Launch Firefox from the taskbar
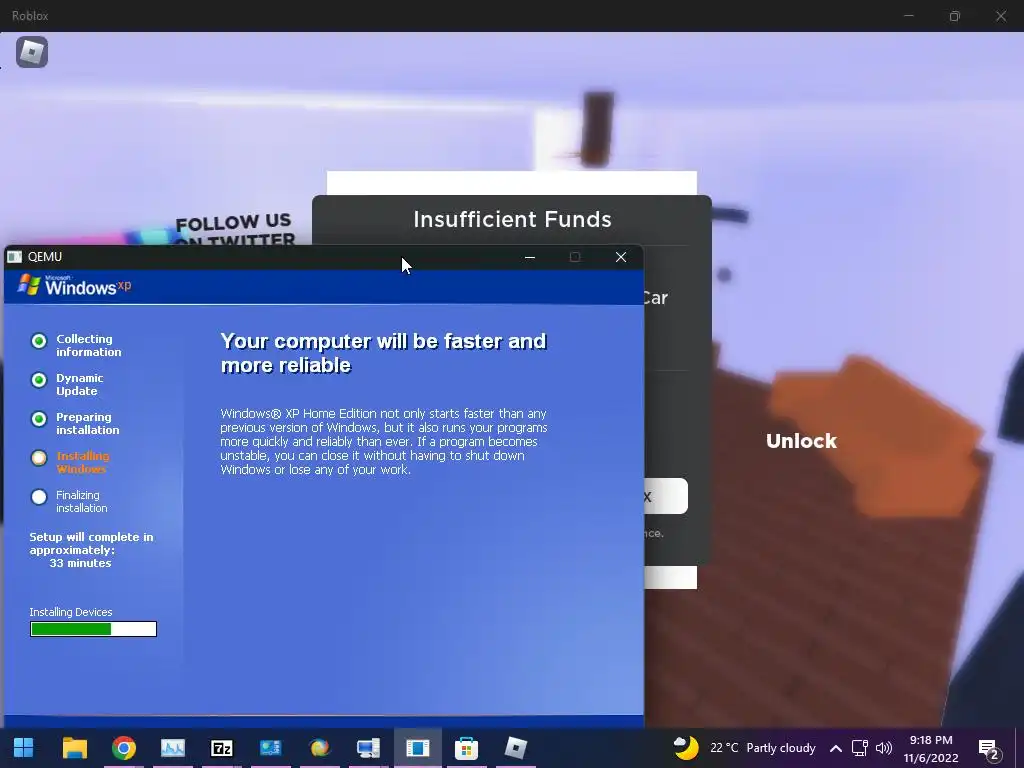 pos(319,748)
